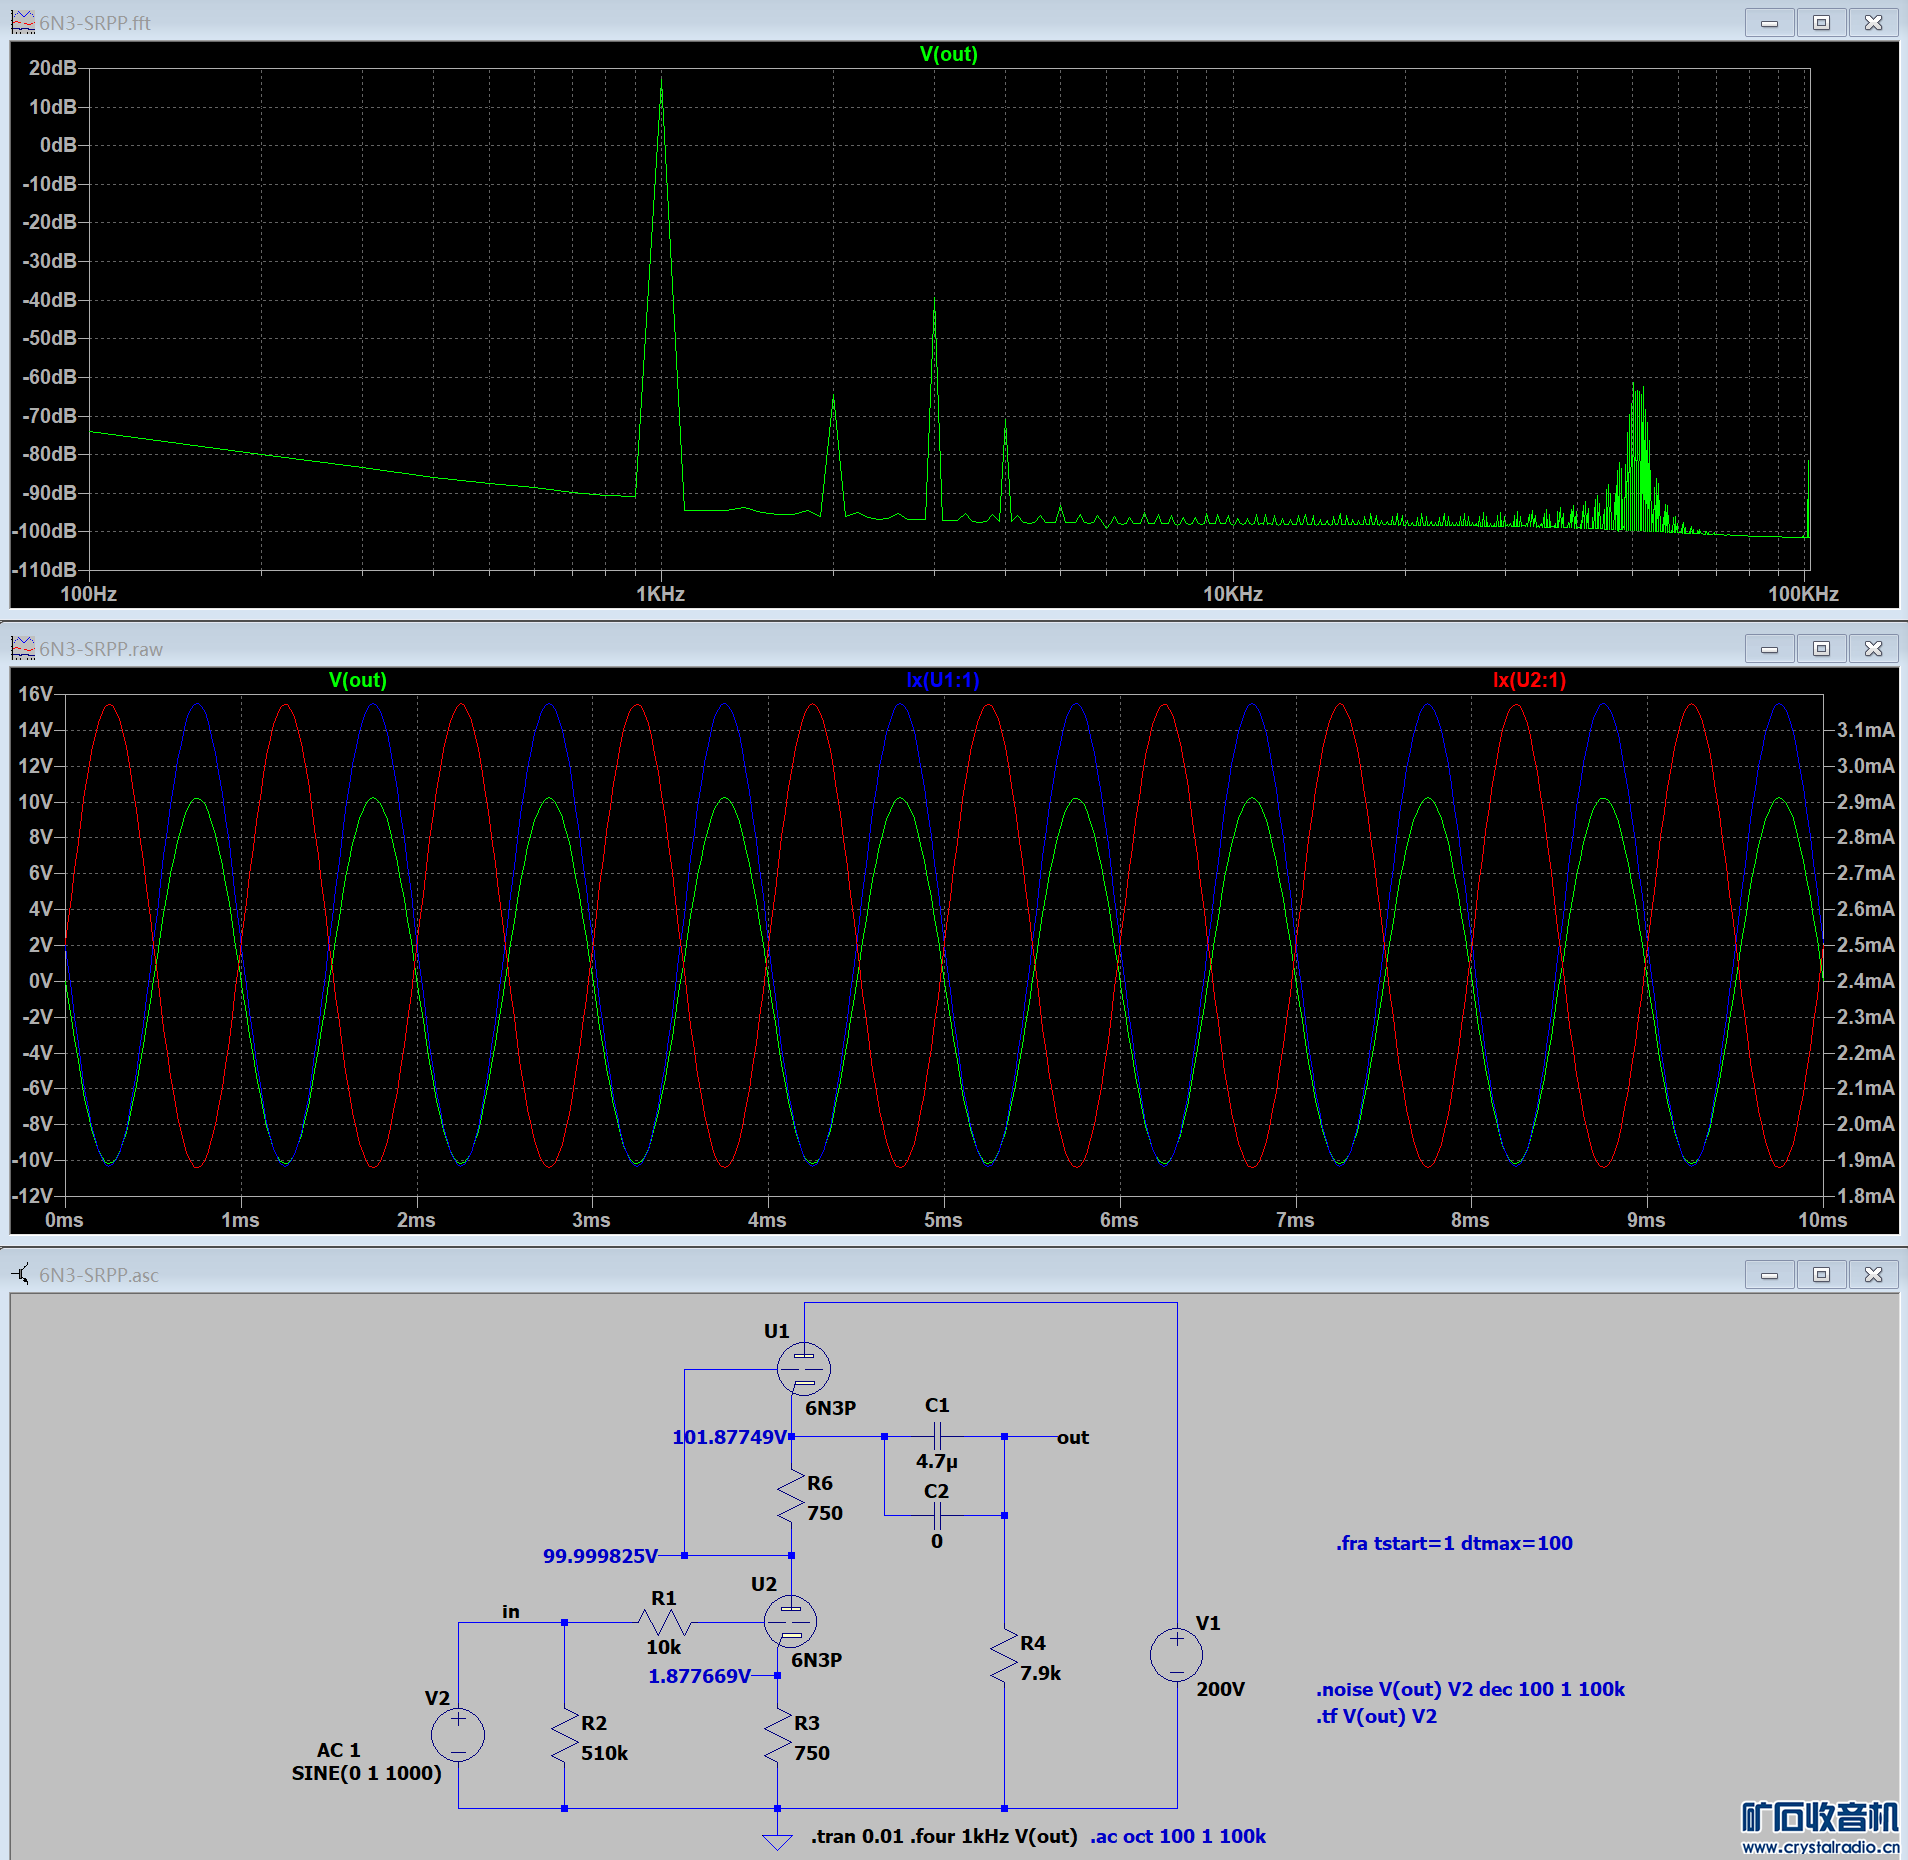Image resolution: width=1908 pixels, height=1860 pixels.
Task: Click the 510k value of R2
Action: [605, 1753]
